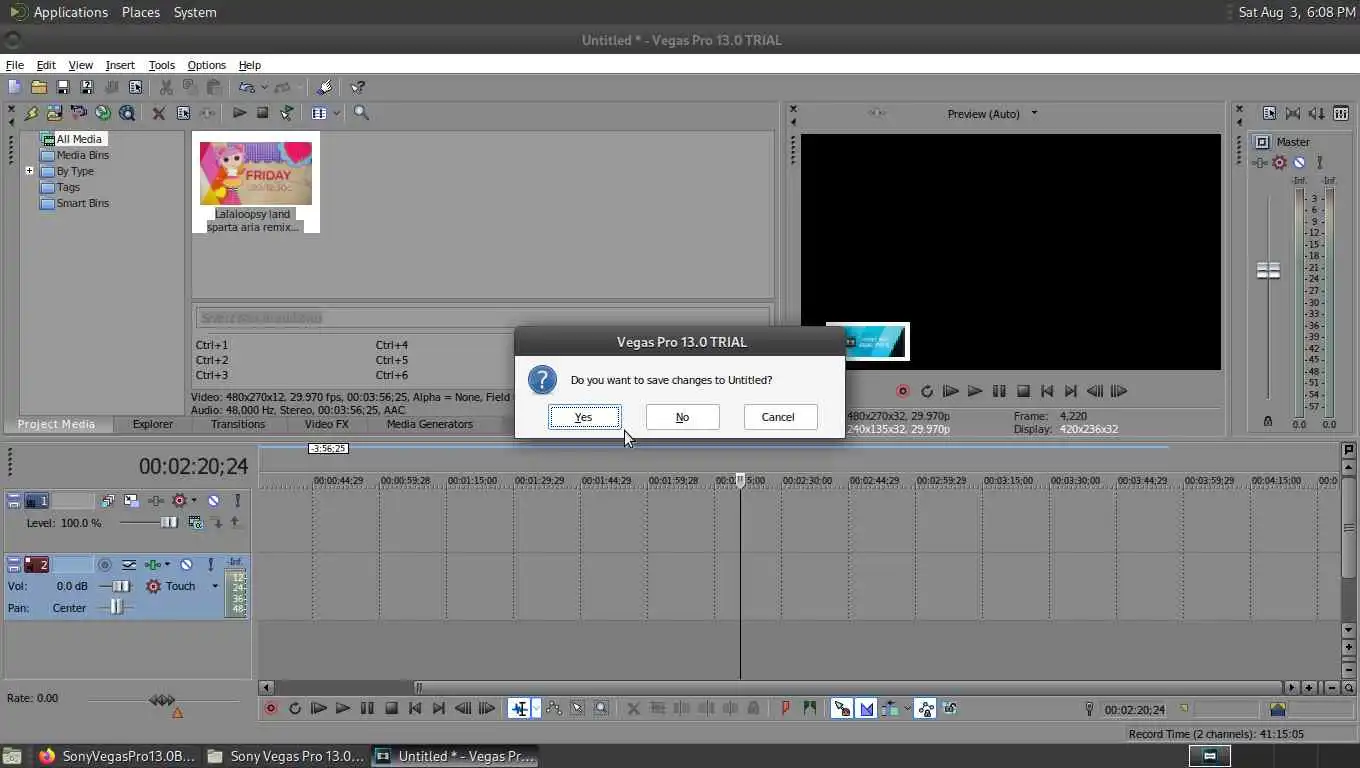Adjust the Master volume fader

1268,270
